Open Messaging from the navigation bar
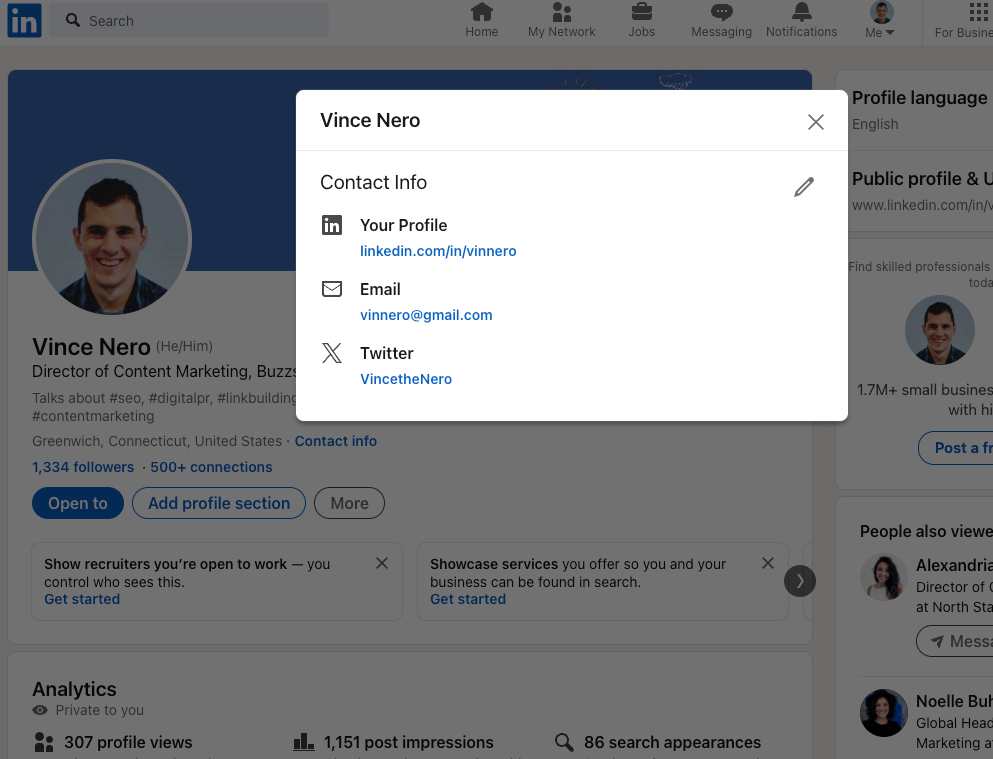 tap(720, 14)
